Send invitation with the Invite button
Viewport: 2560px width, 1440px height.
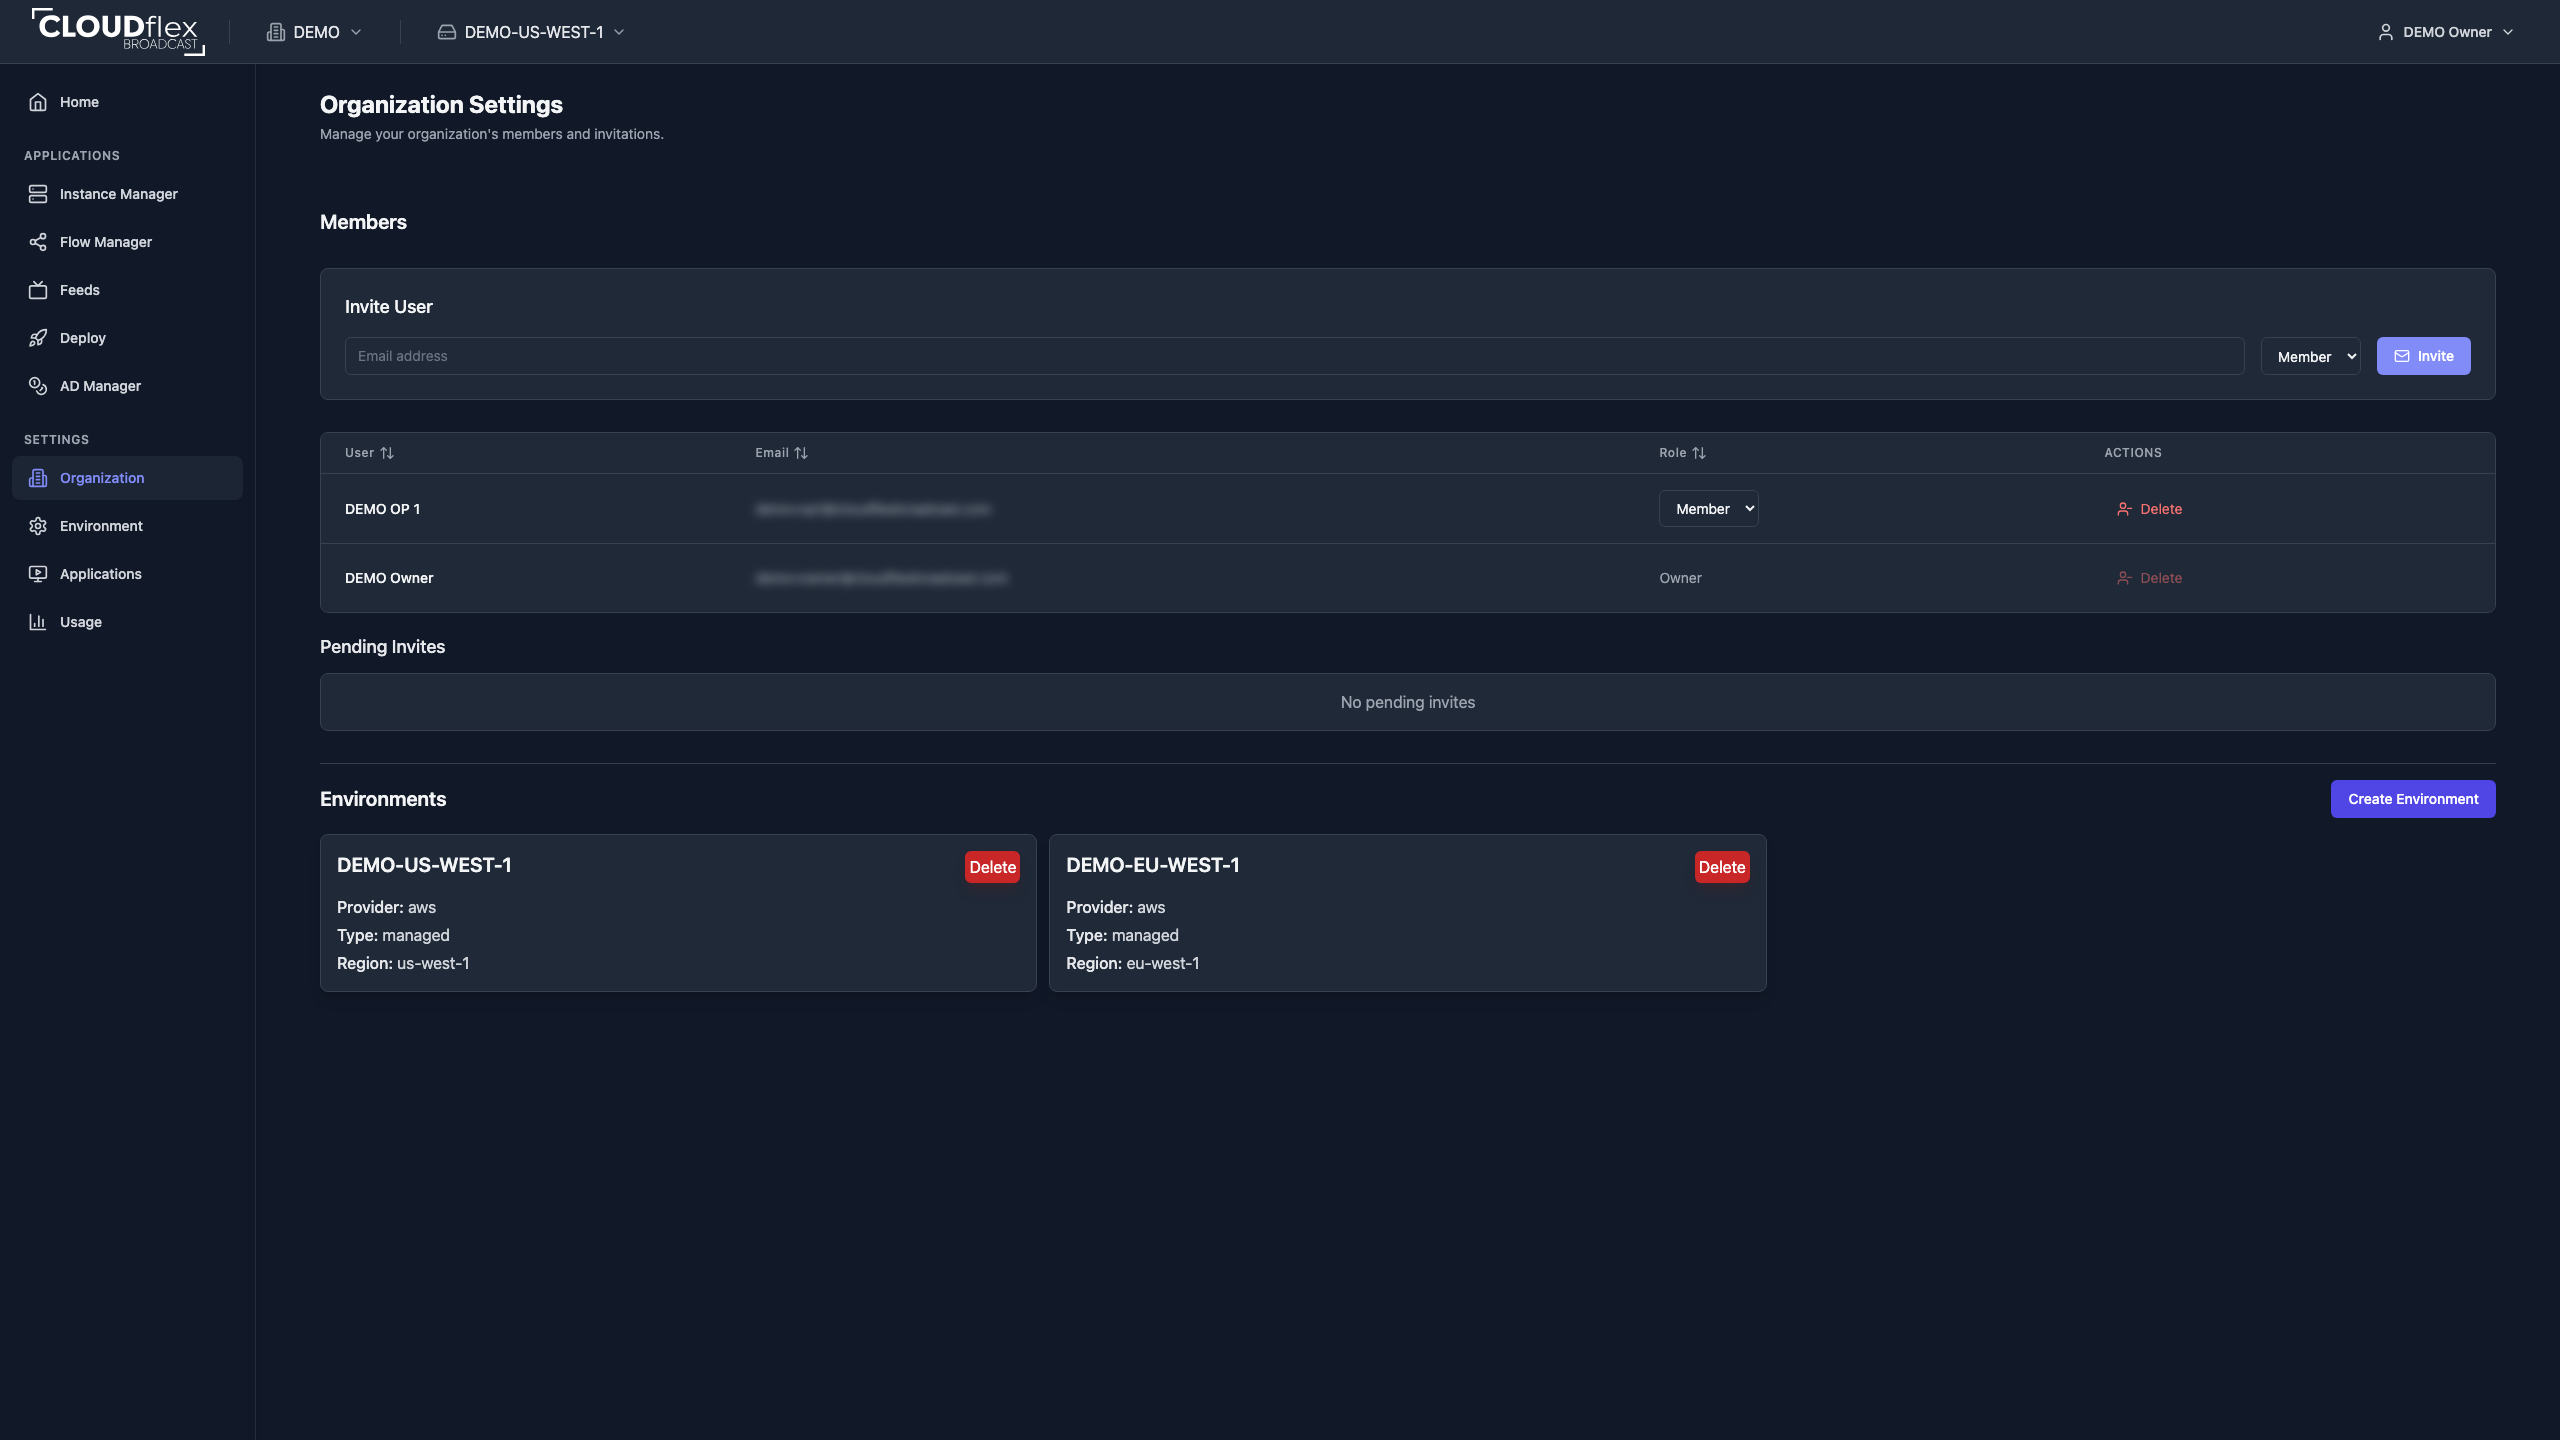point(2423,356)
